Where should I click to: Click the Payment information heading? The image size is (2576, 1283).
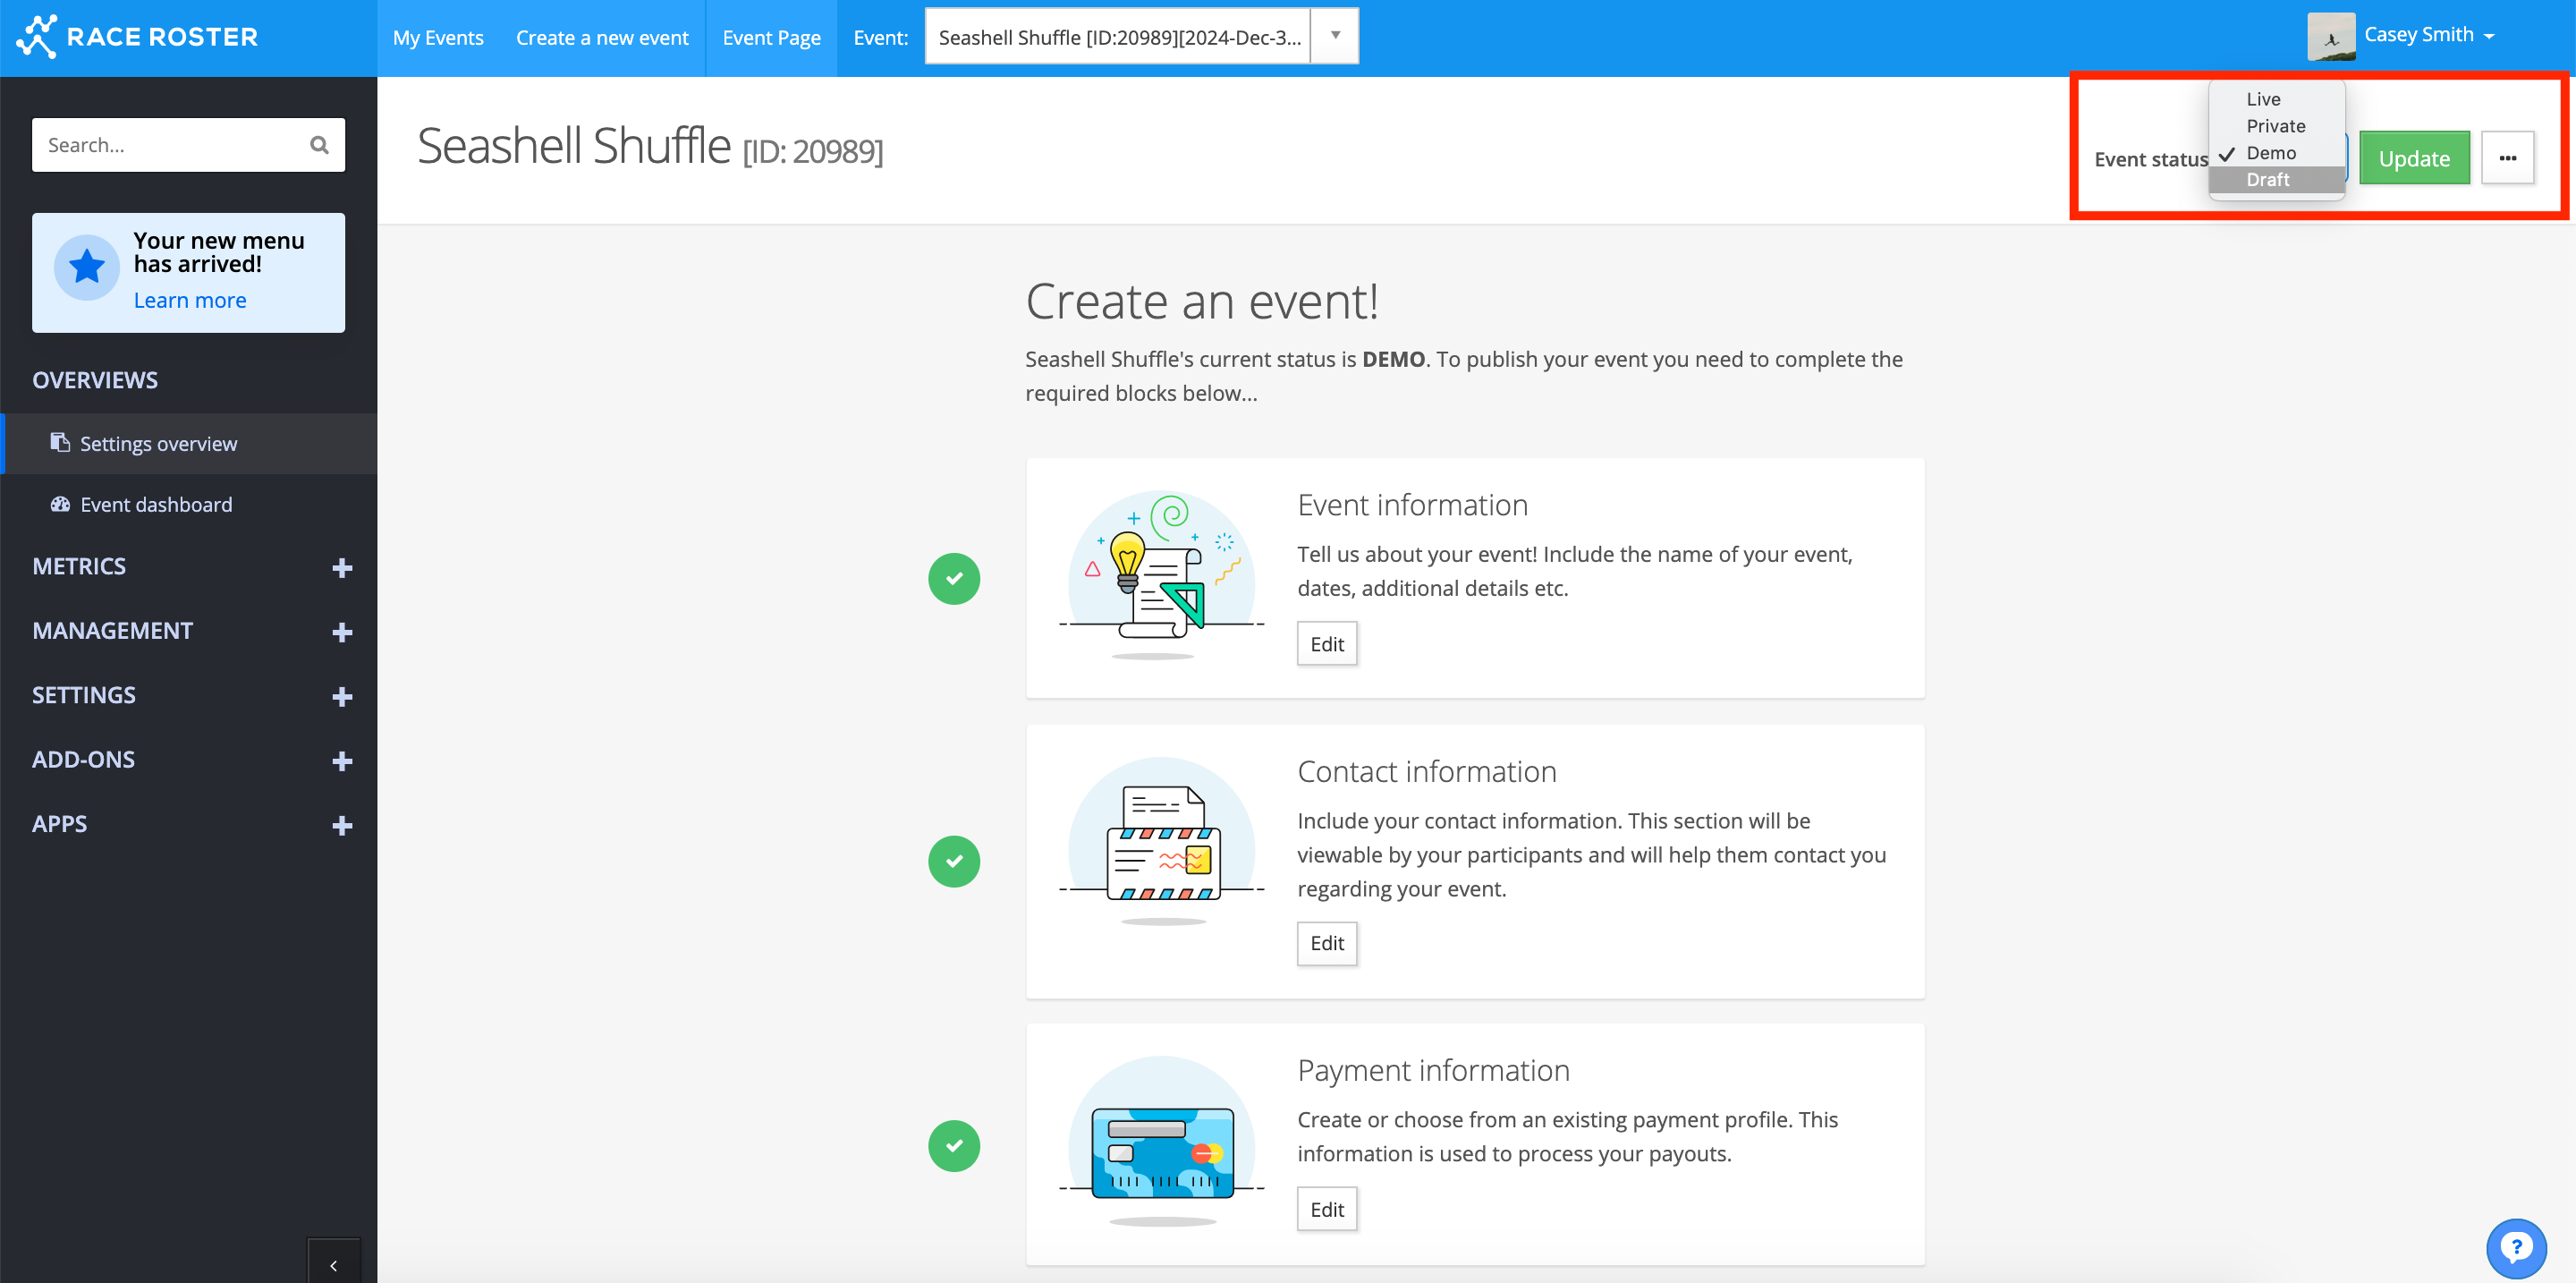pos(1433,1070)
